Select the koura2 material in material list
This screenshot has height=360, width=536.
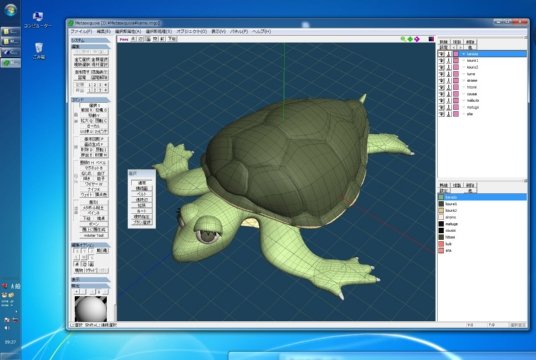pos(451,211)
